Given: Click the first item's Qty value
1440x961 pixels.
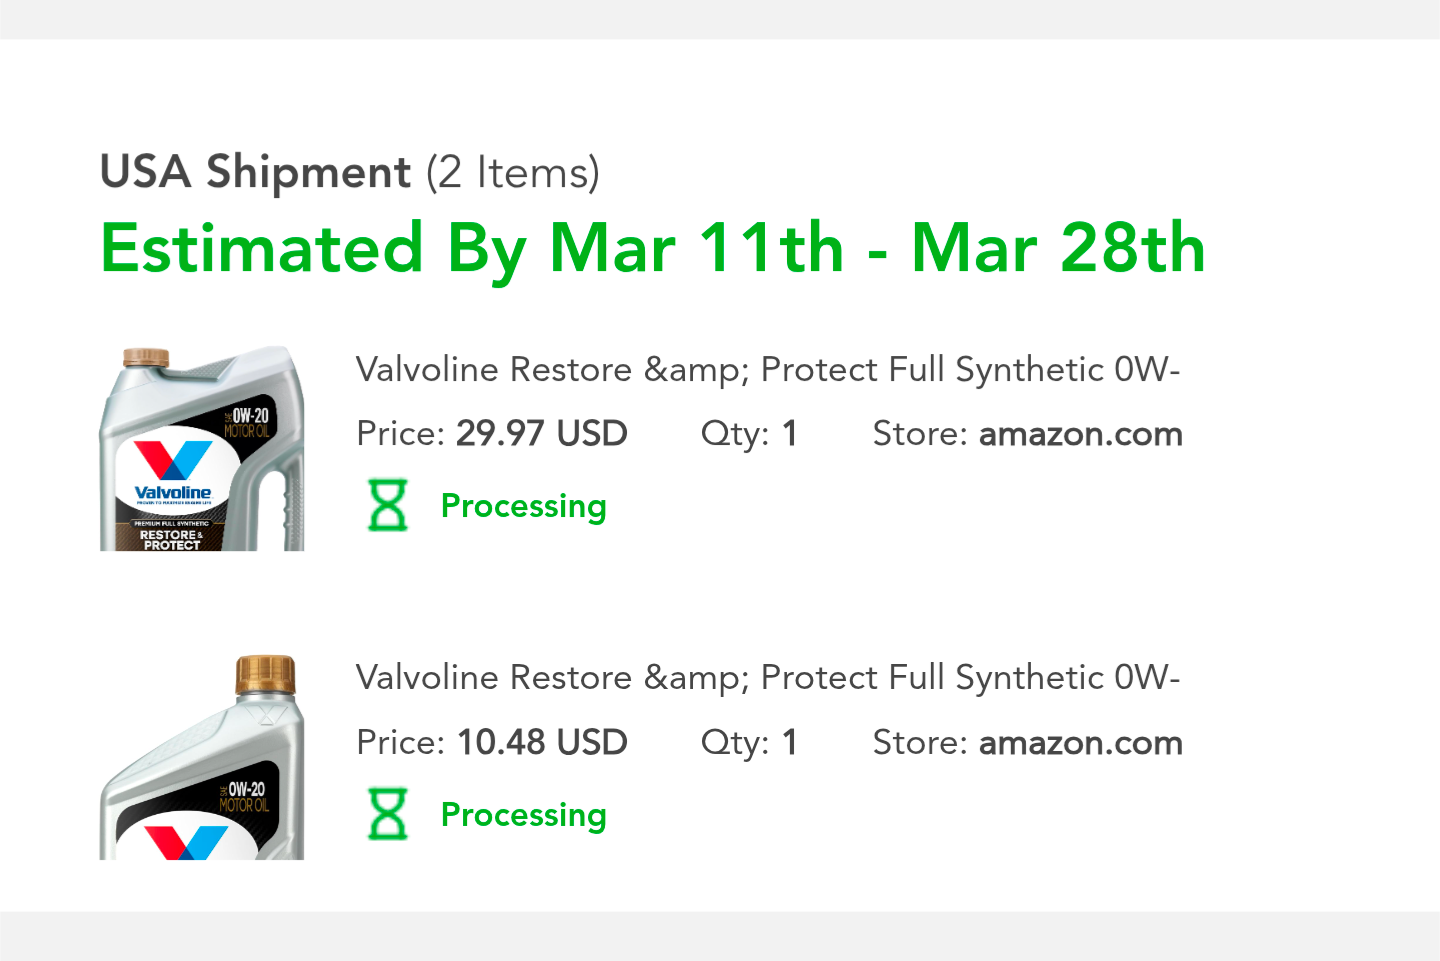Looking at the screenshot, I should 790,434.
